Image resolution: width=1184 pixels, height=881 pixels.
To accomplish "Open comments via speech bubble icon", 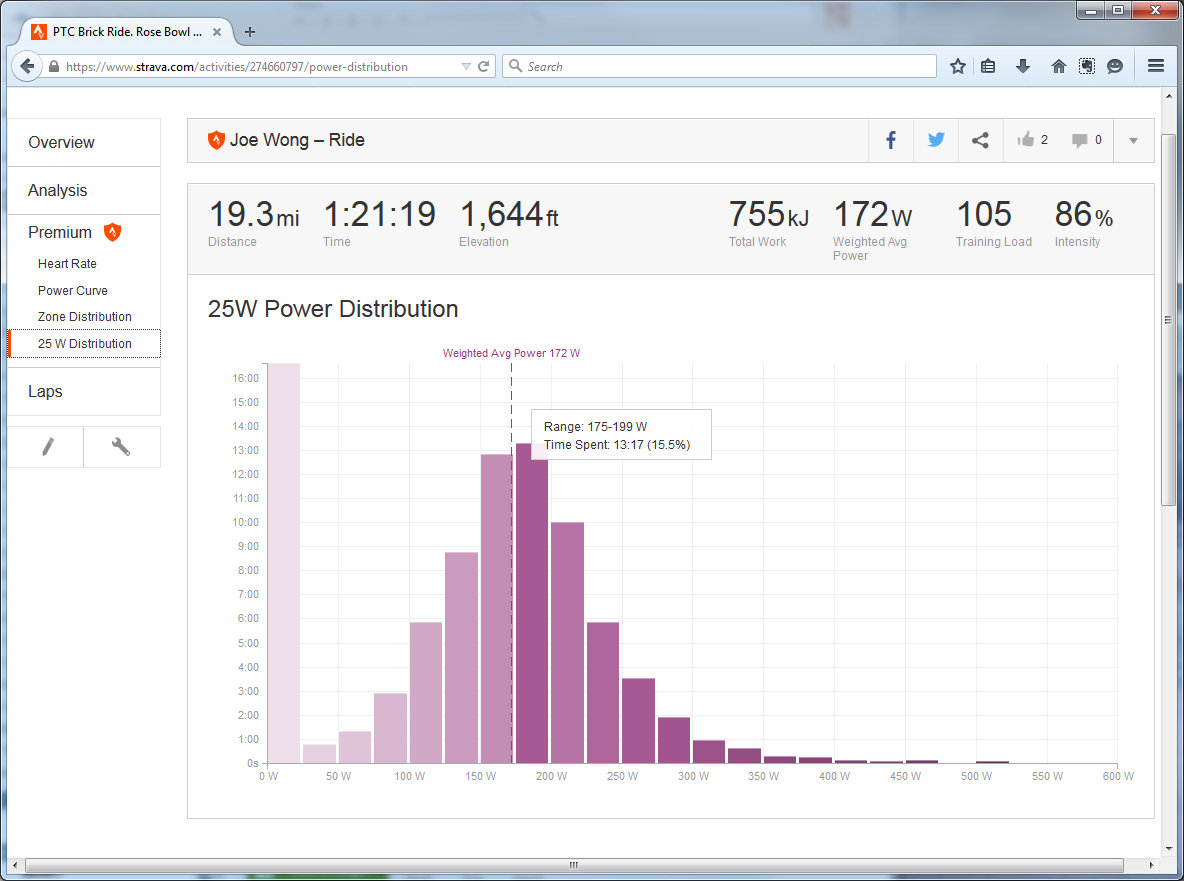I will tap(1080, 140).
